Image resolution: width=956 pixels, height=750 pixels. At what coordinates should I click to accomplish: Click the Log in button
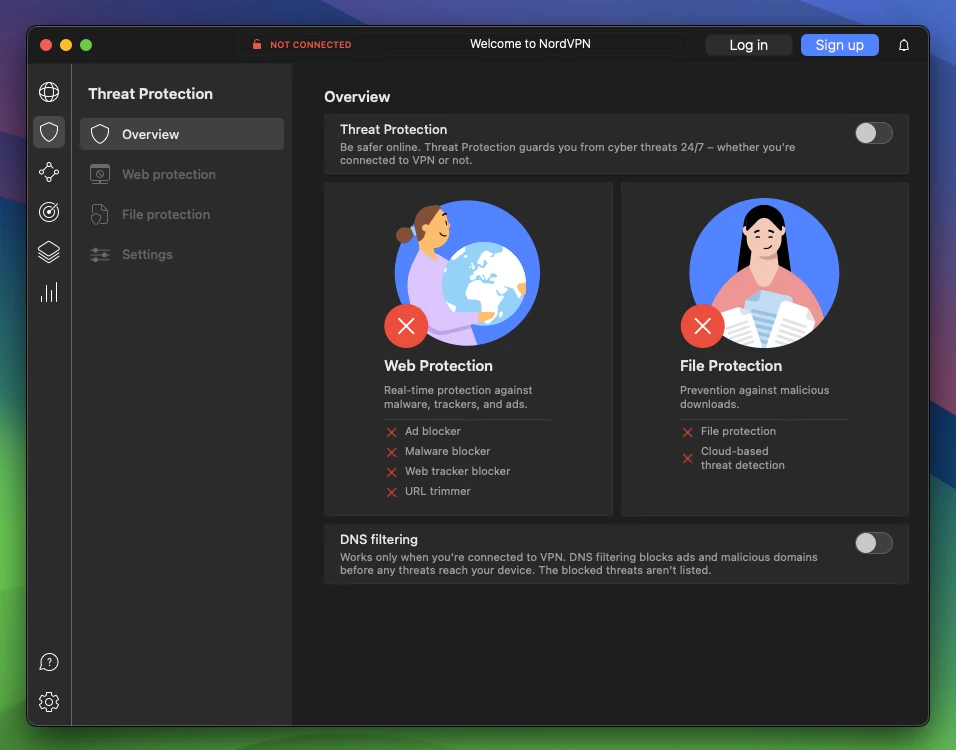point(748,45)
